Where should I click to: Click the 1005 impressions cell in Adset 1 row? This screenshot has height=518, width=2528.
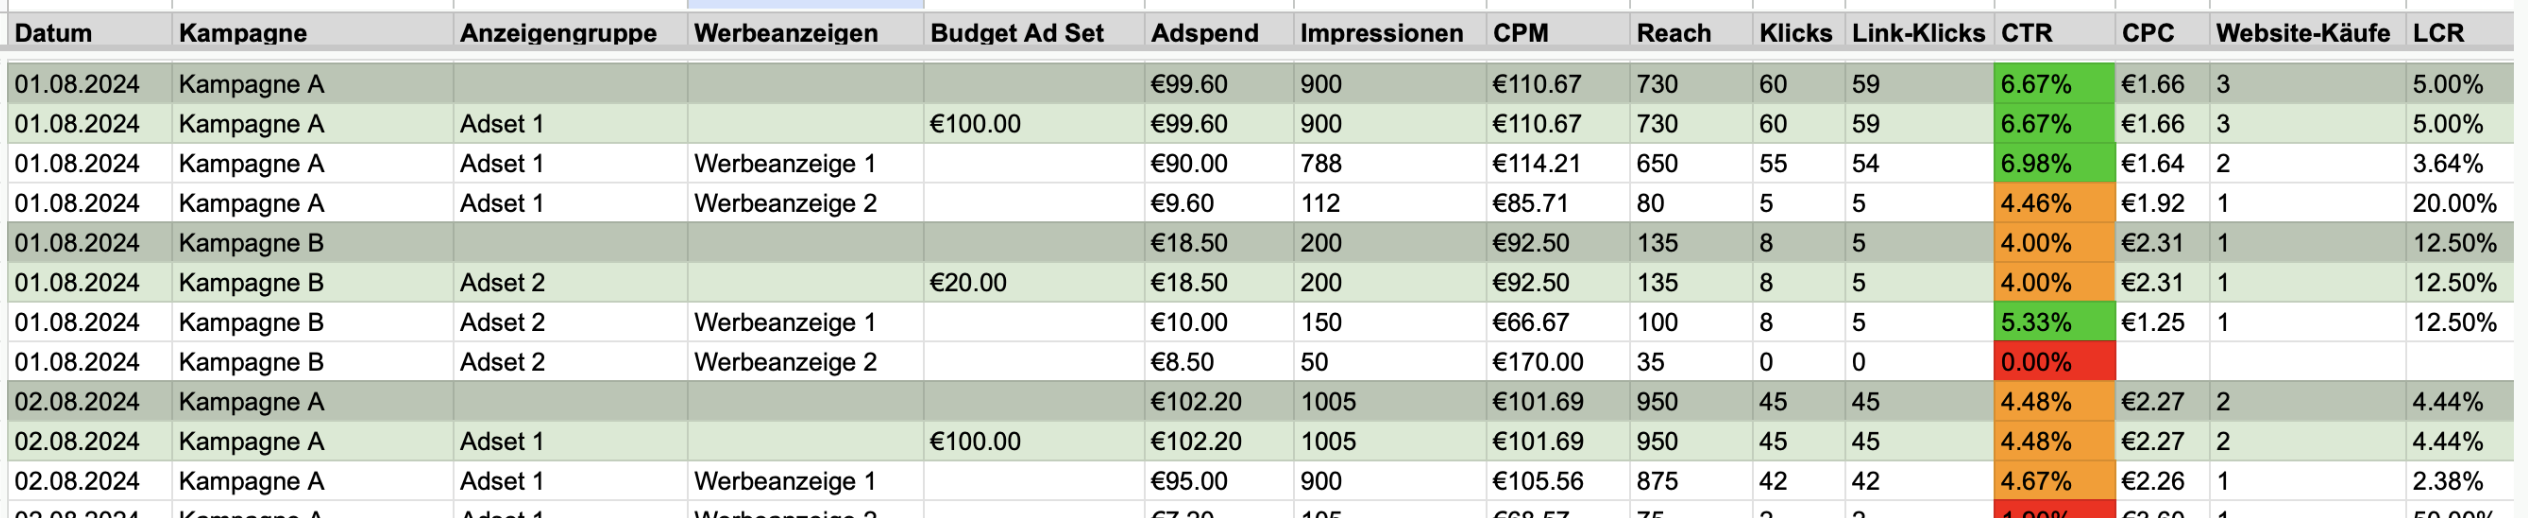coord(1390,442)
